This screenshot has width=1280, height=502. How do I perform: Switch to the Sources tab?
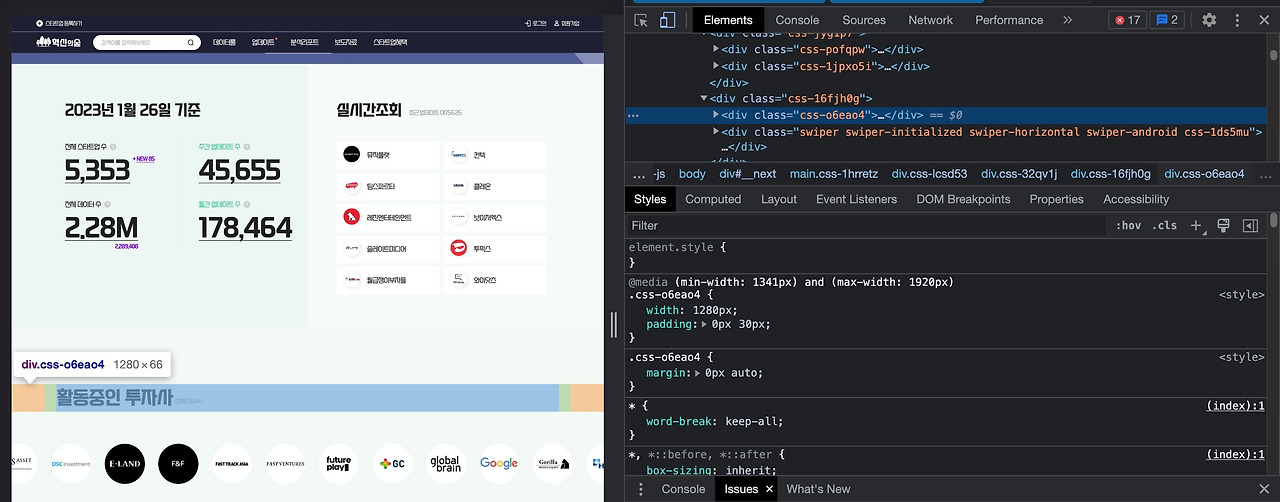point(864,20)
